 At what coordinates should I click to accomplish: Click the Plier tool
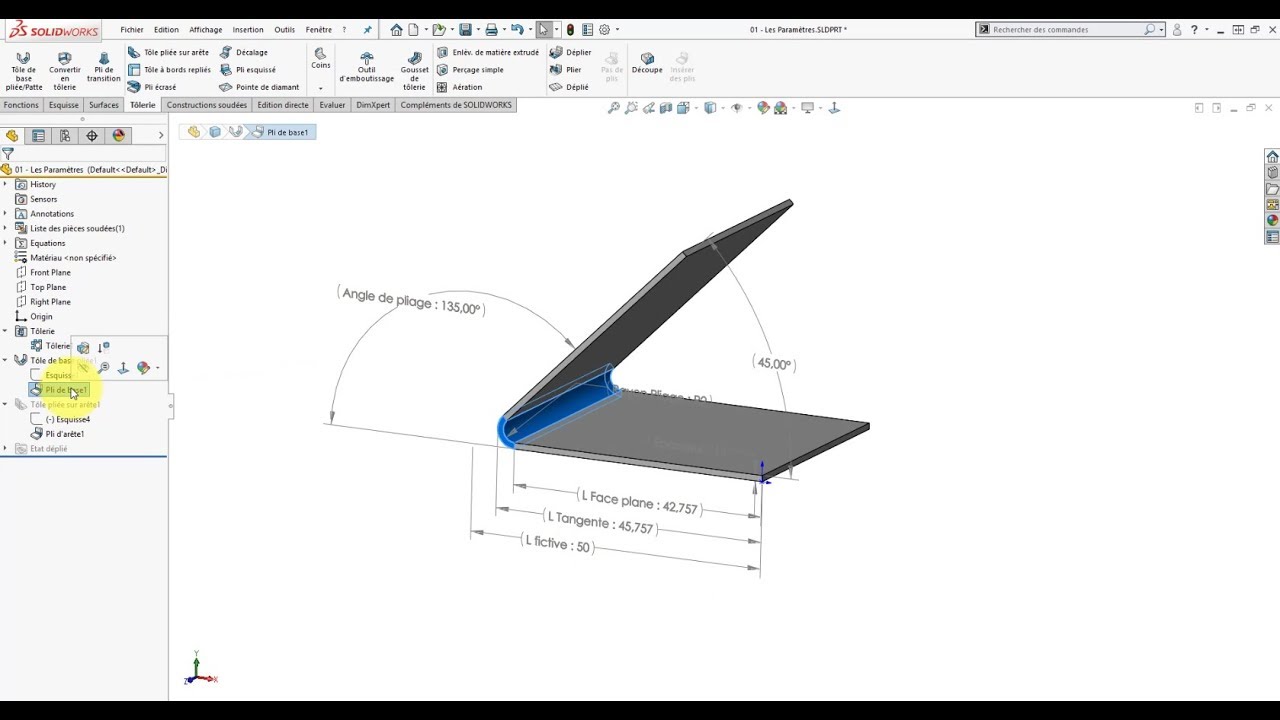pyautogui.click(x=565, y=70)
